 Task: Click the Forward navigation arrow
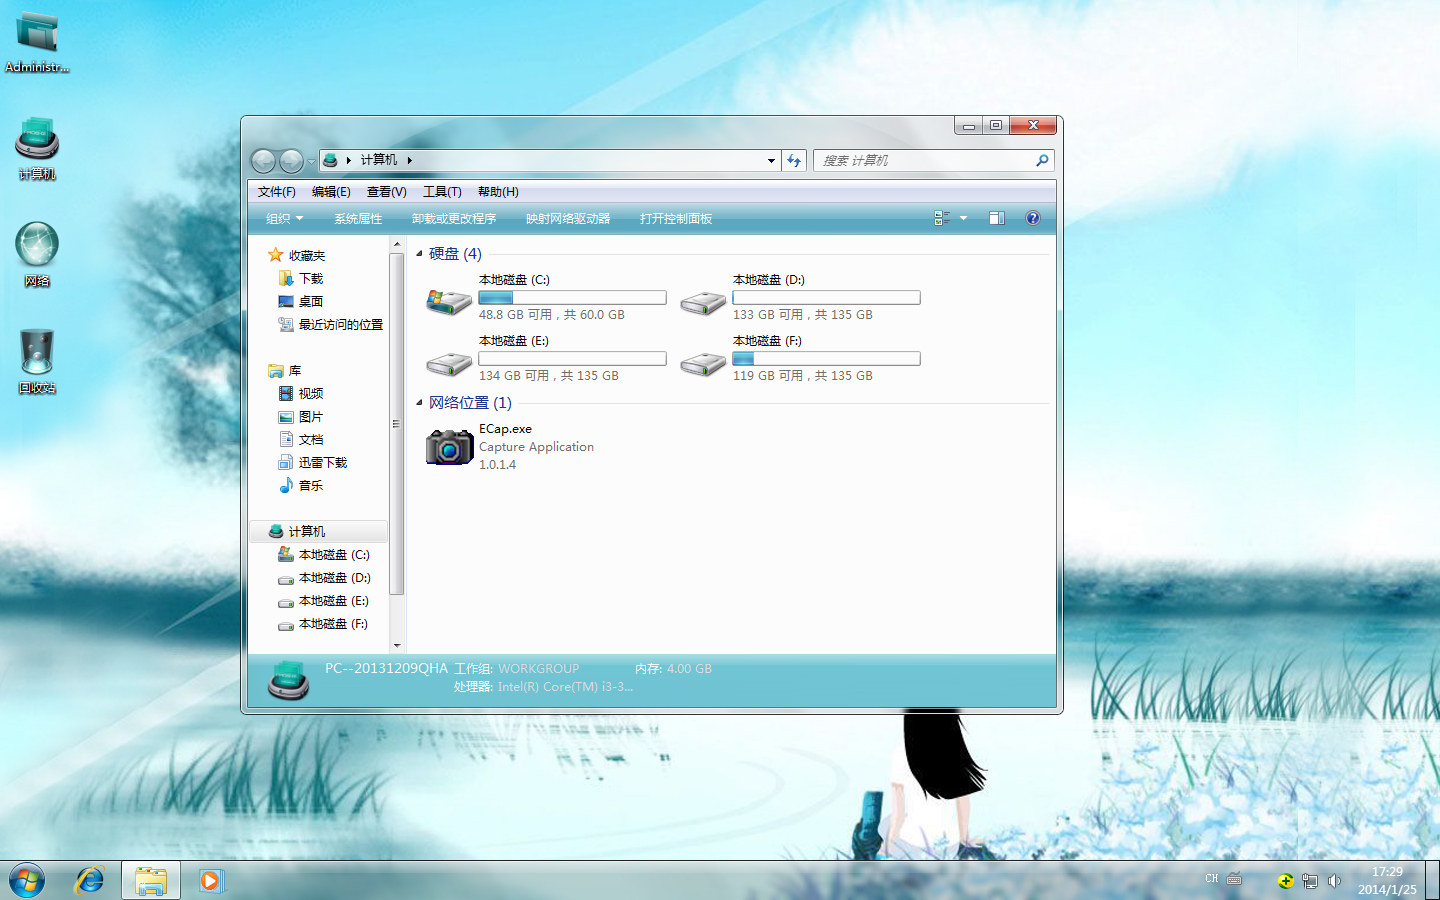291,160
